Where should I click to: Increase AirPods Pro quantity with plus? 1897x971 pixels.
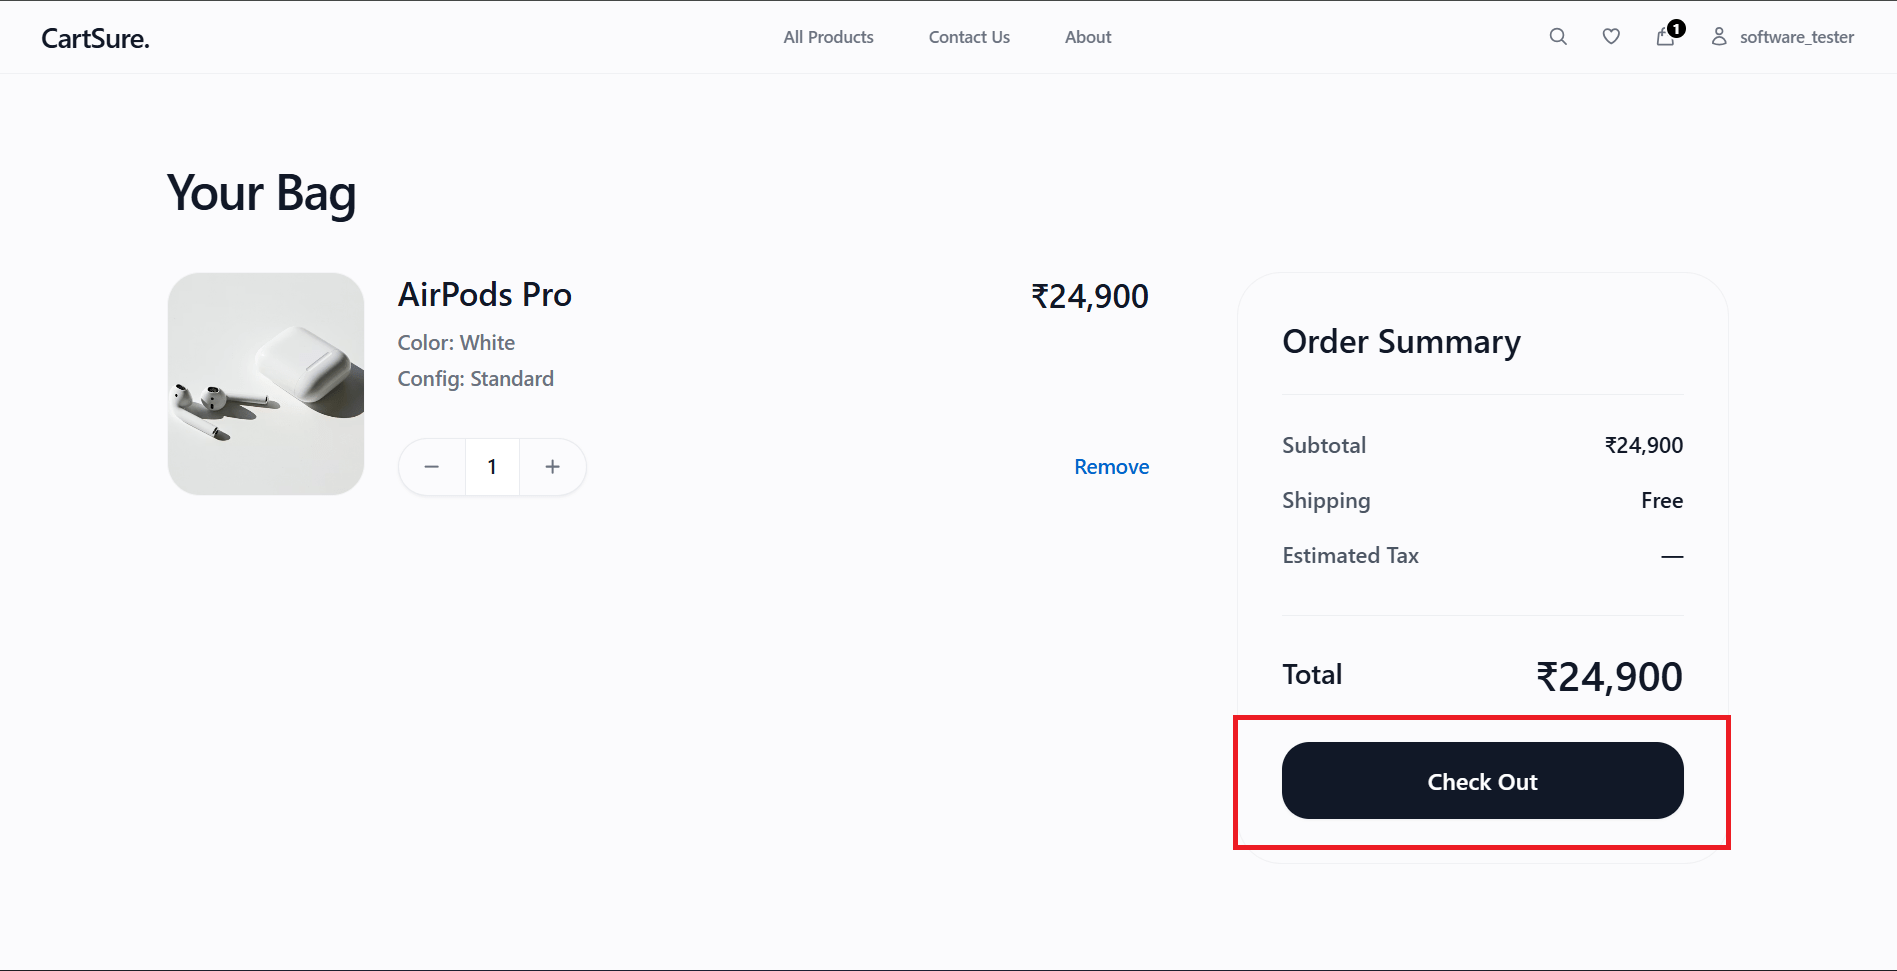coord(552,467)
